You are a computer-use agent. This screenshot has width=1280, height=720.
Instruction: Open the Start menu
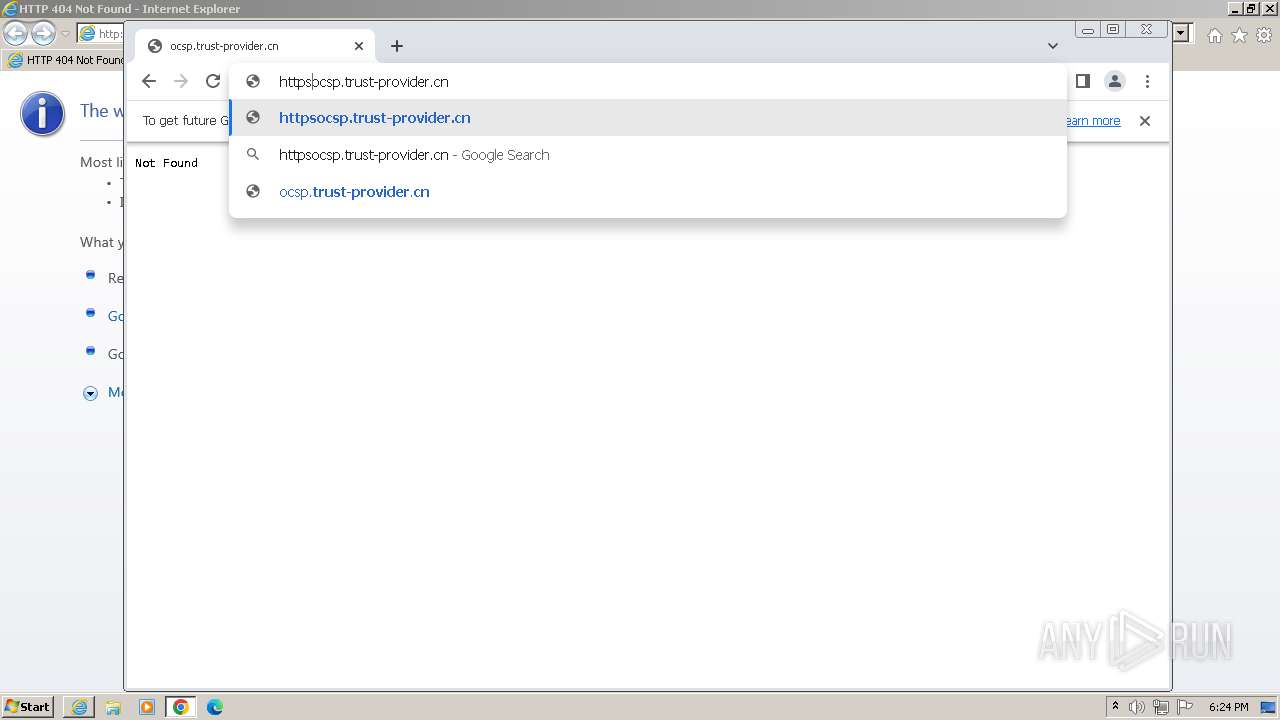pos(28,707)
